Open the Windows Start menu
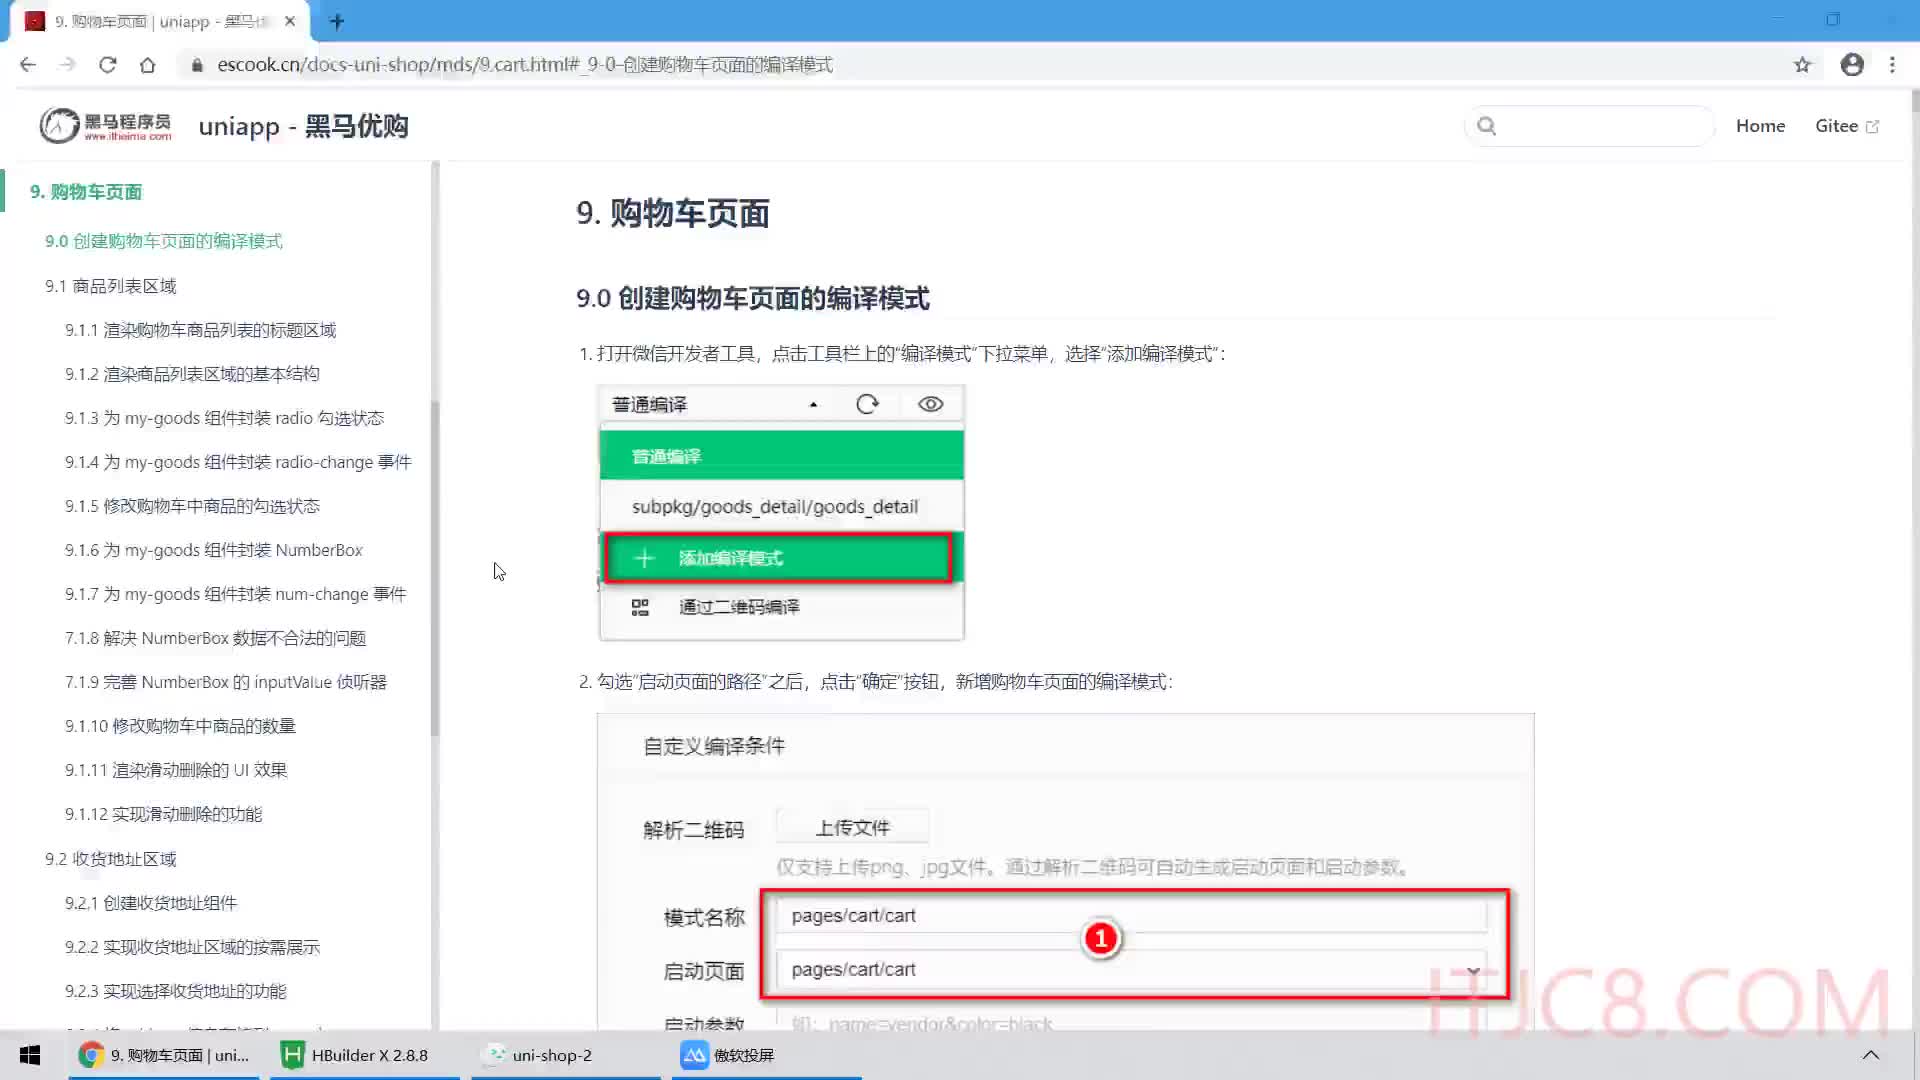 coord(30,1055)
